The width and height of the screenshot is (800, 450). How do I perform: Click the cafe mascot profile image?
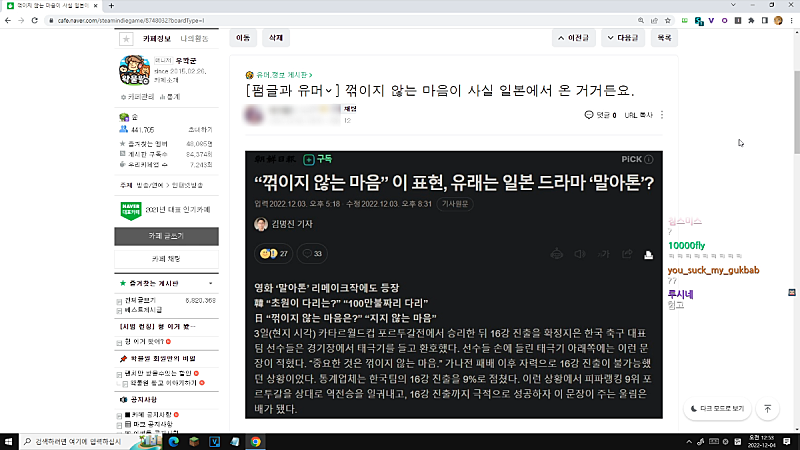click(x=134, y=70)
